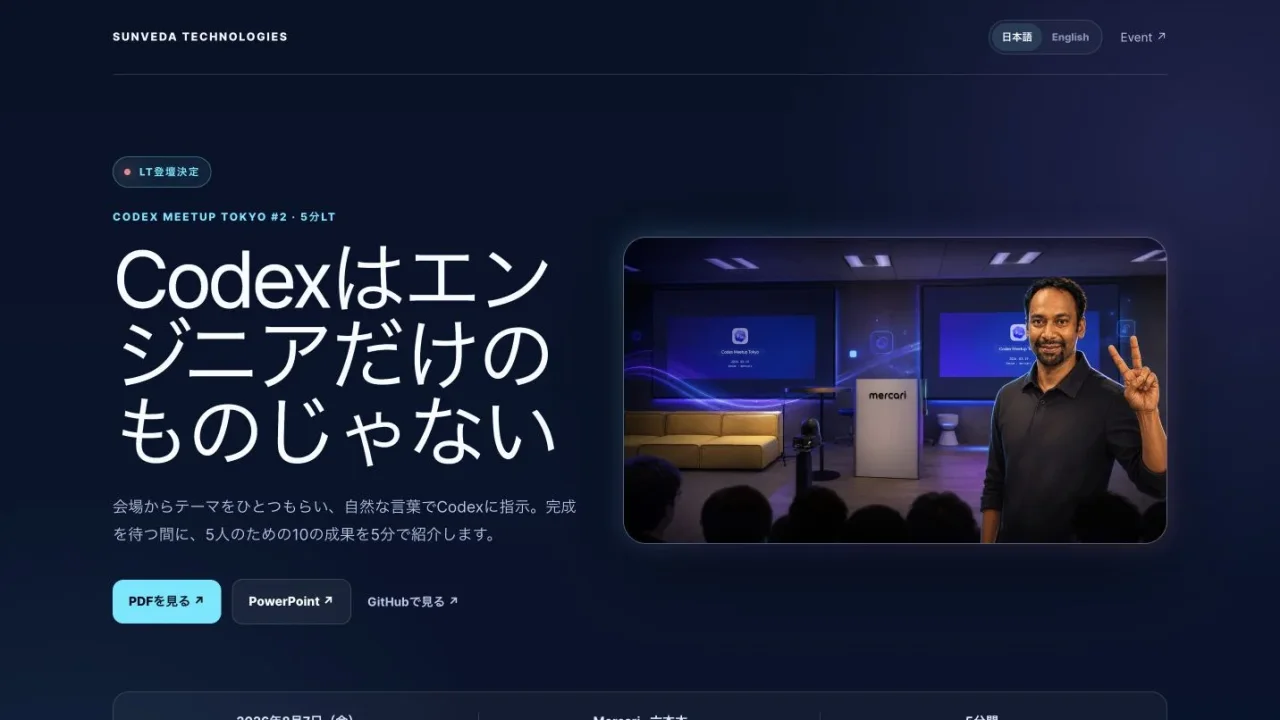This screenshot has width=1280, height=720.
Task: Click the PDFを見る button
Action: point(166,601)
